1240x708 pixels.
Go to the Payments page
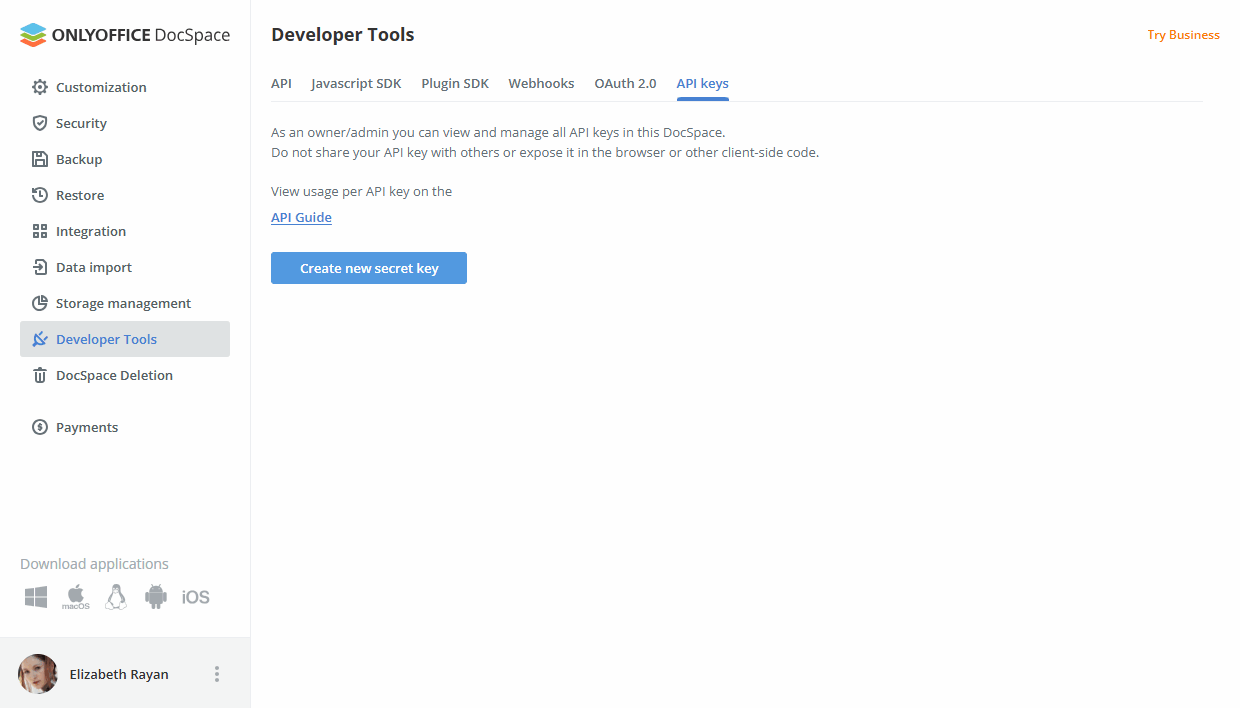point(125,427)
